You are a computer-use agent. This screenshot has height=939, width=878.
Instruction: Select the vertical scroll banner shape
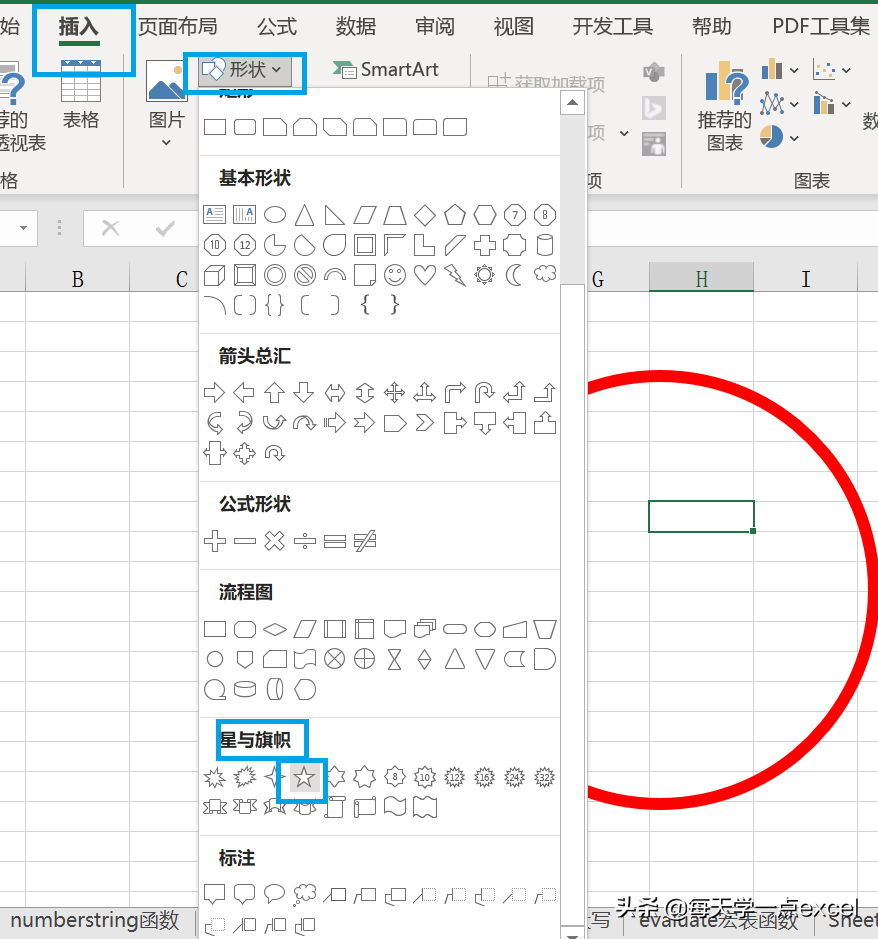335,807
